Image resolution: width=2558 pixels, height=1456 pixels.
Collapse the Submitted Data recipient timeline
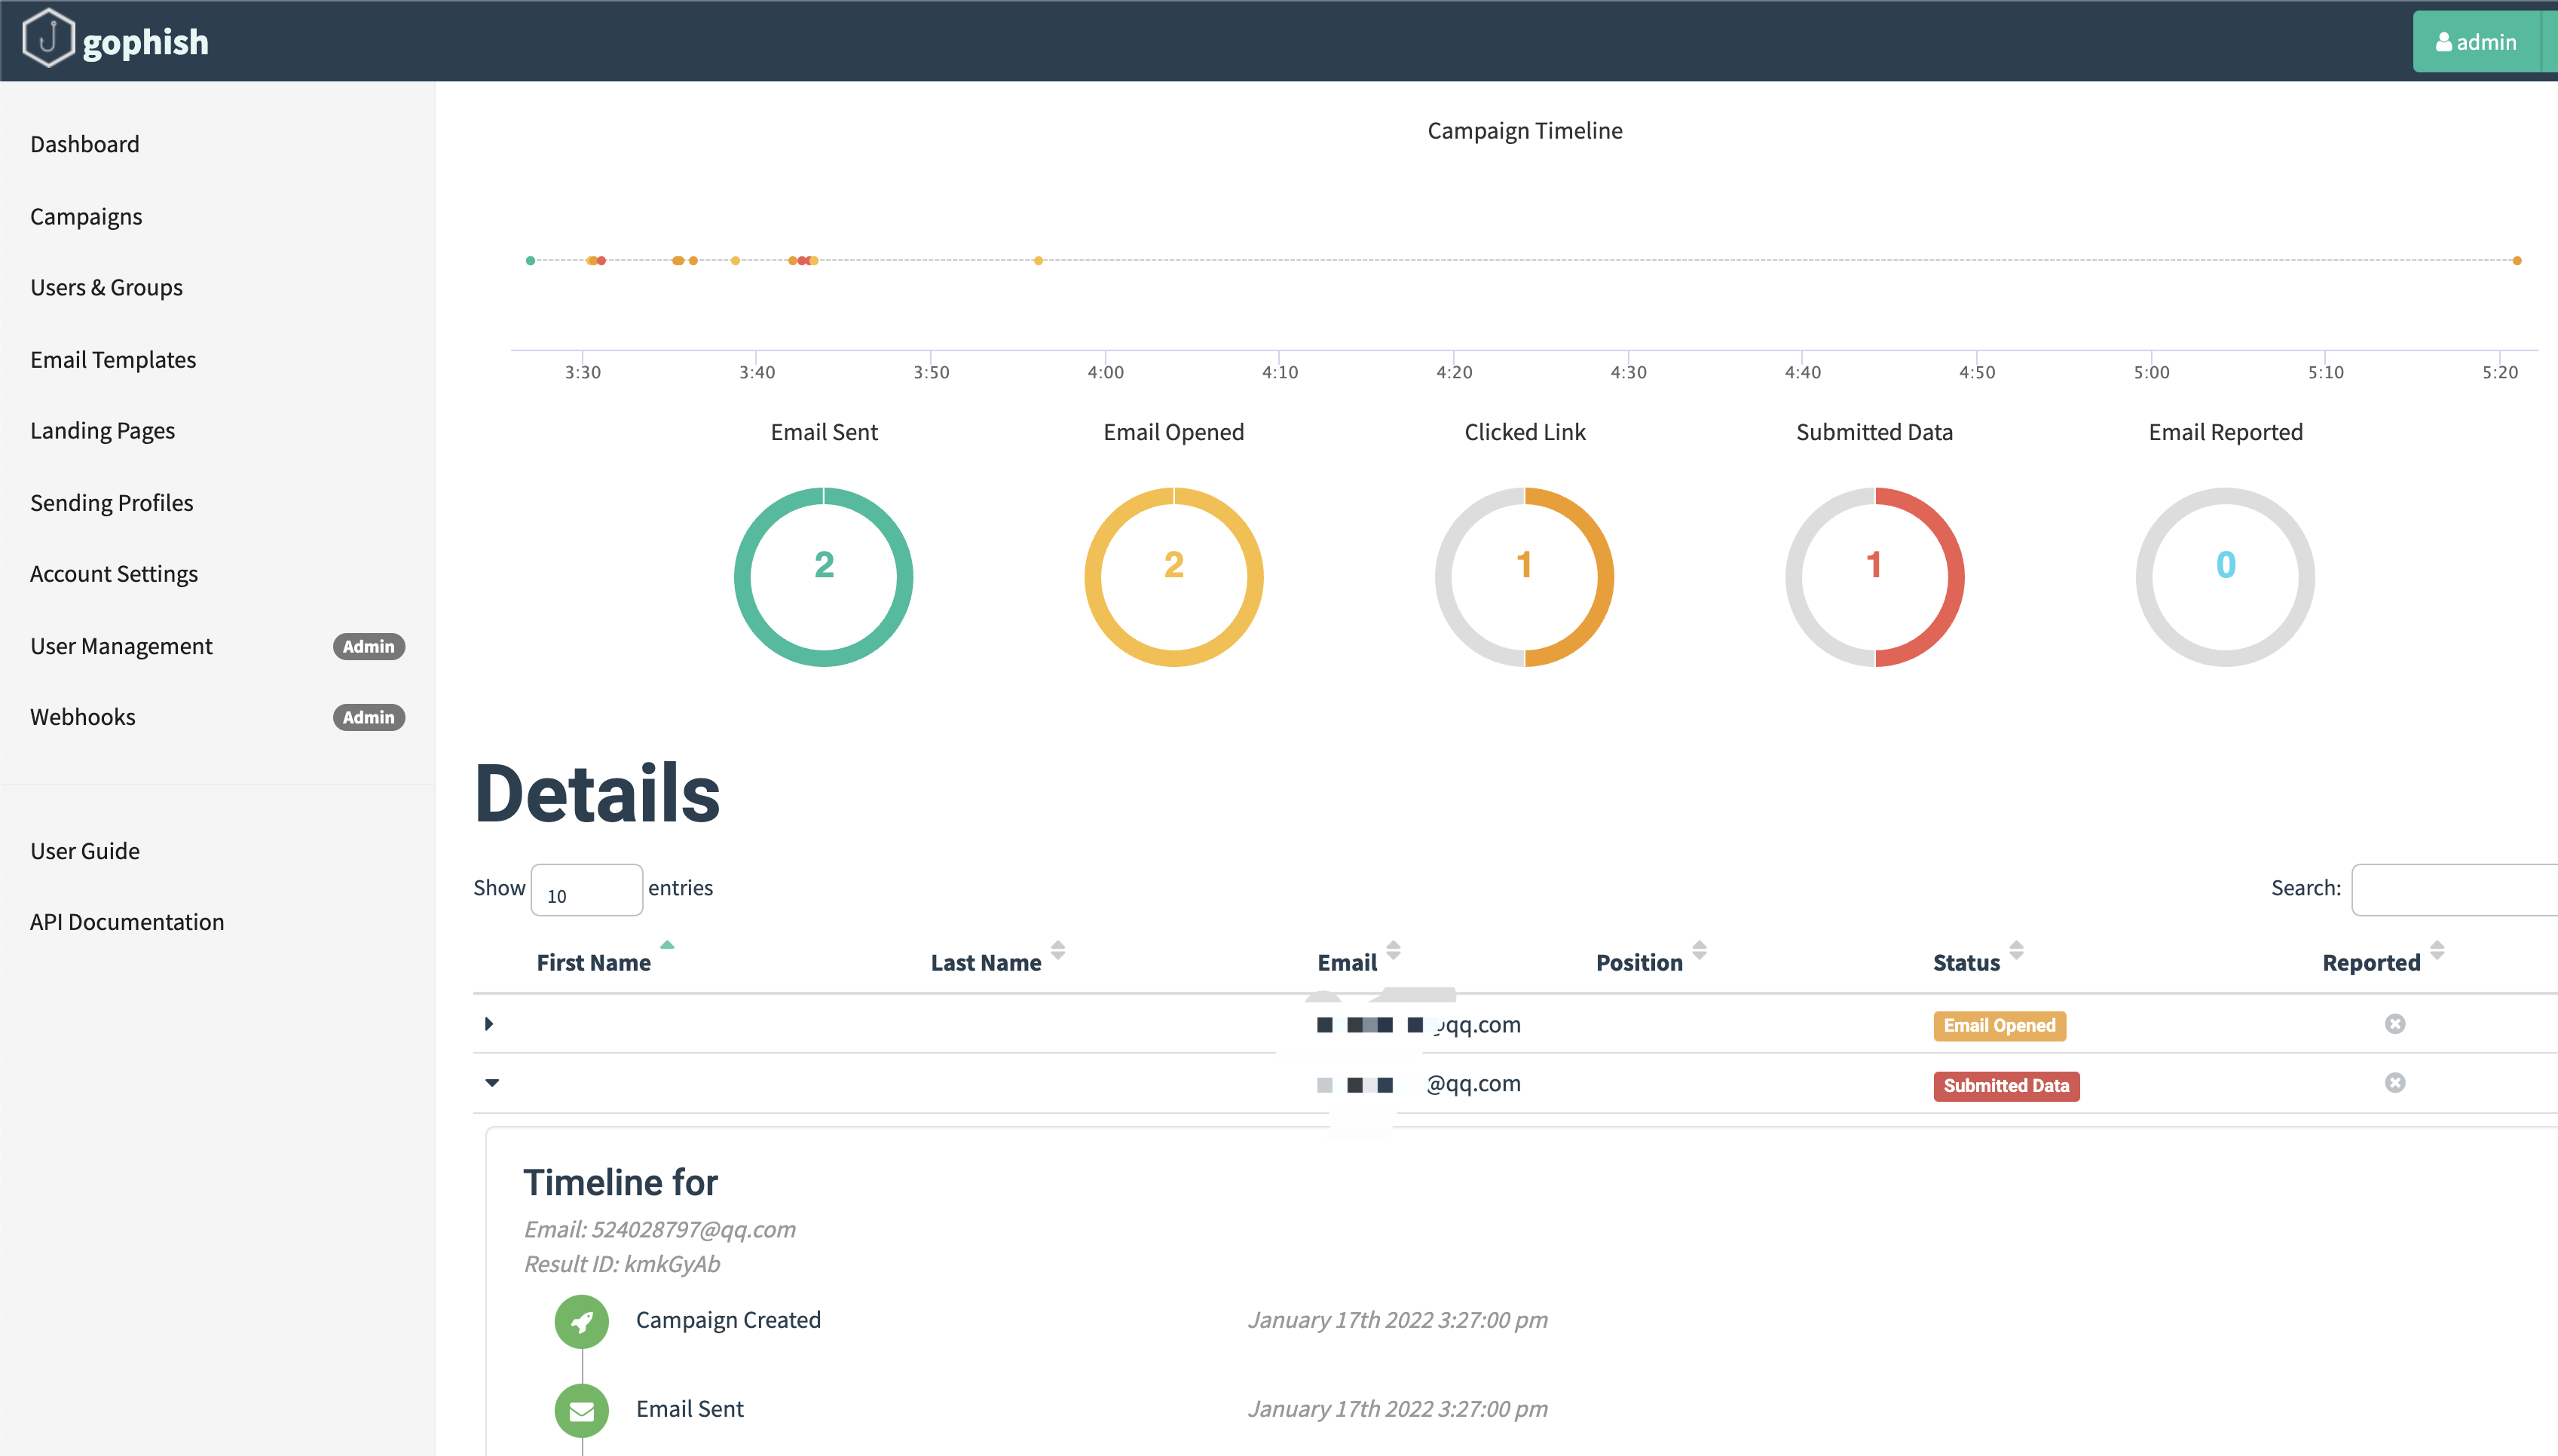point(492,1083)
